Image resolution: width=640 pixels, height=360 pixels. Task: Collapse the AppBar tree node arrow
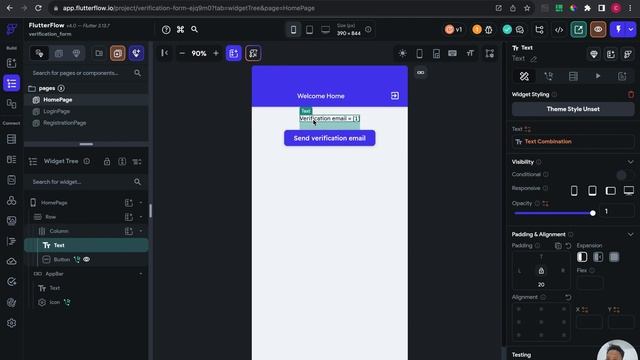tap(141, 274)
